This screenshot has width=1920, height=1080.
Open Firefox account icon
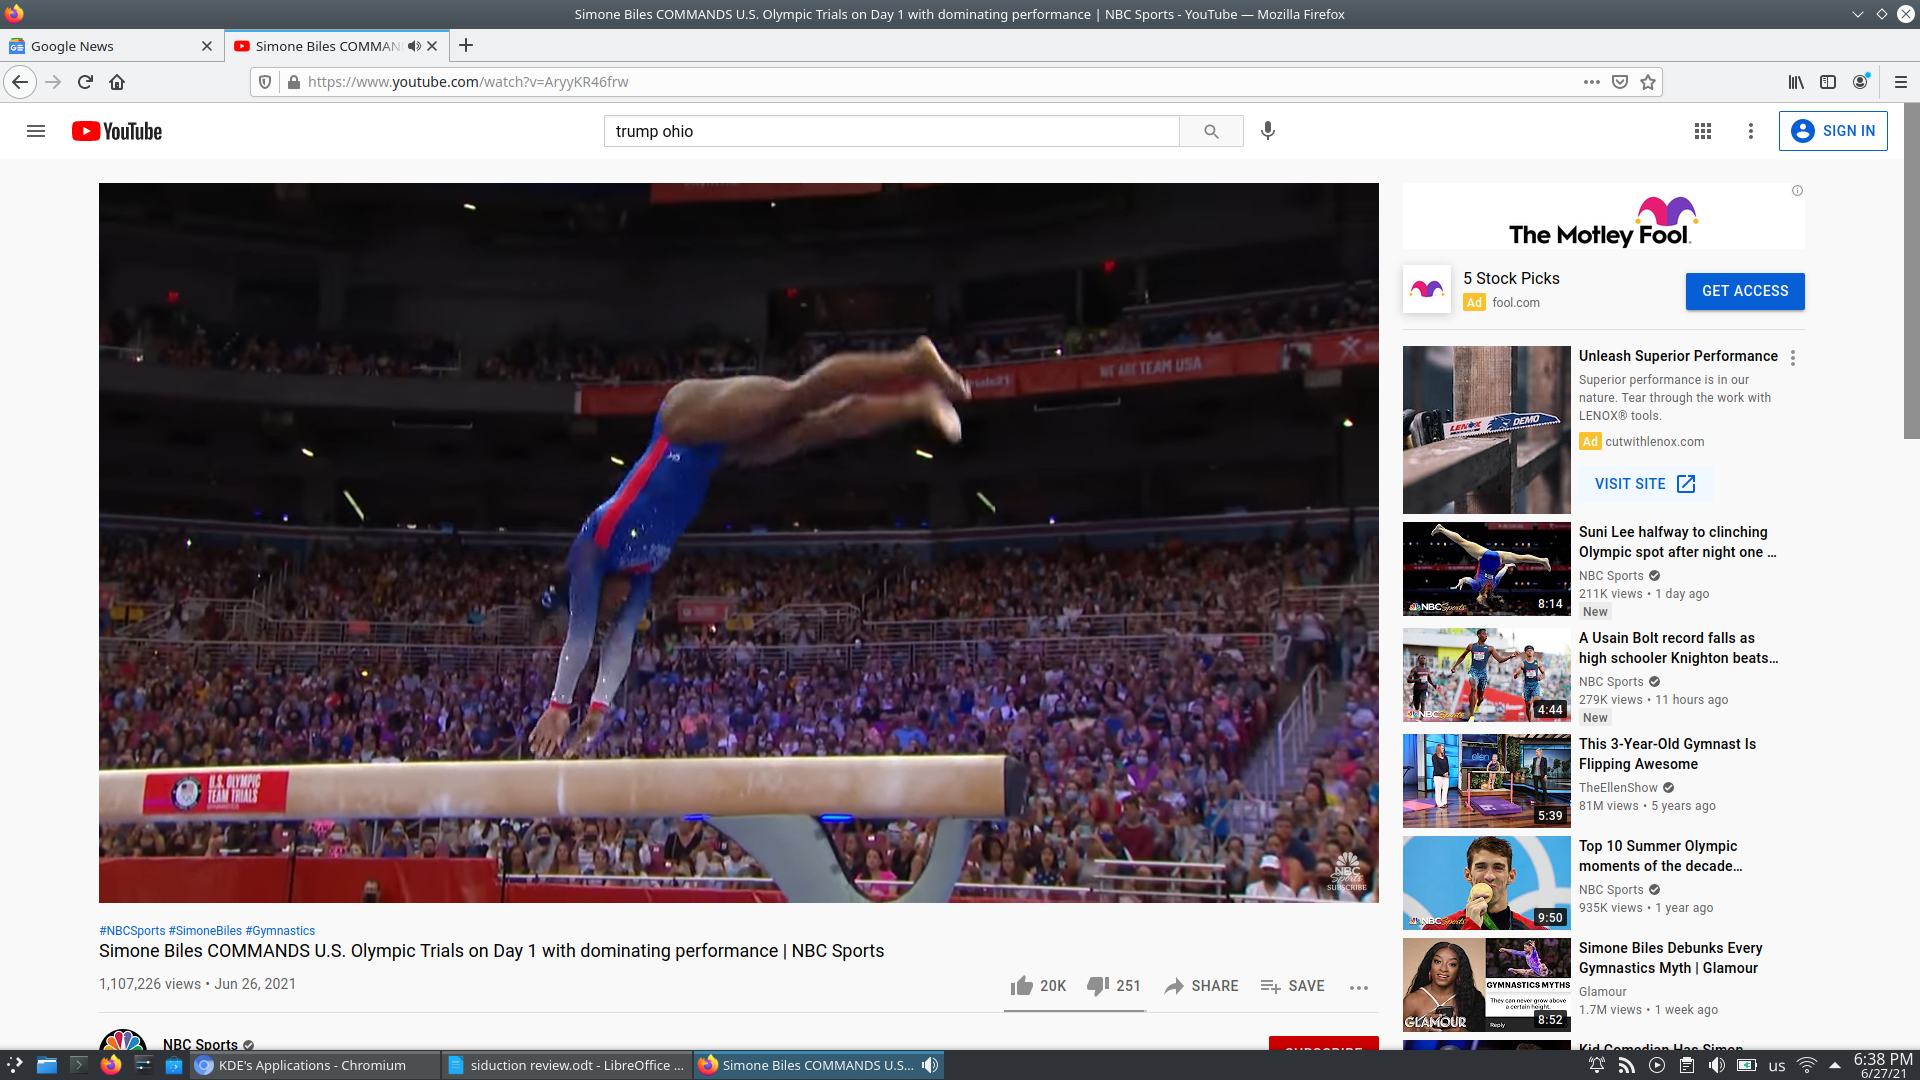point(1860,82)
